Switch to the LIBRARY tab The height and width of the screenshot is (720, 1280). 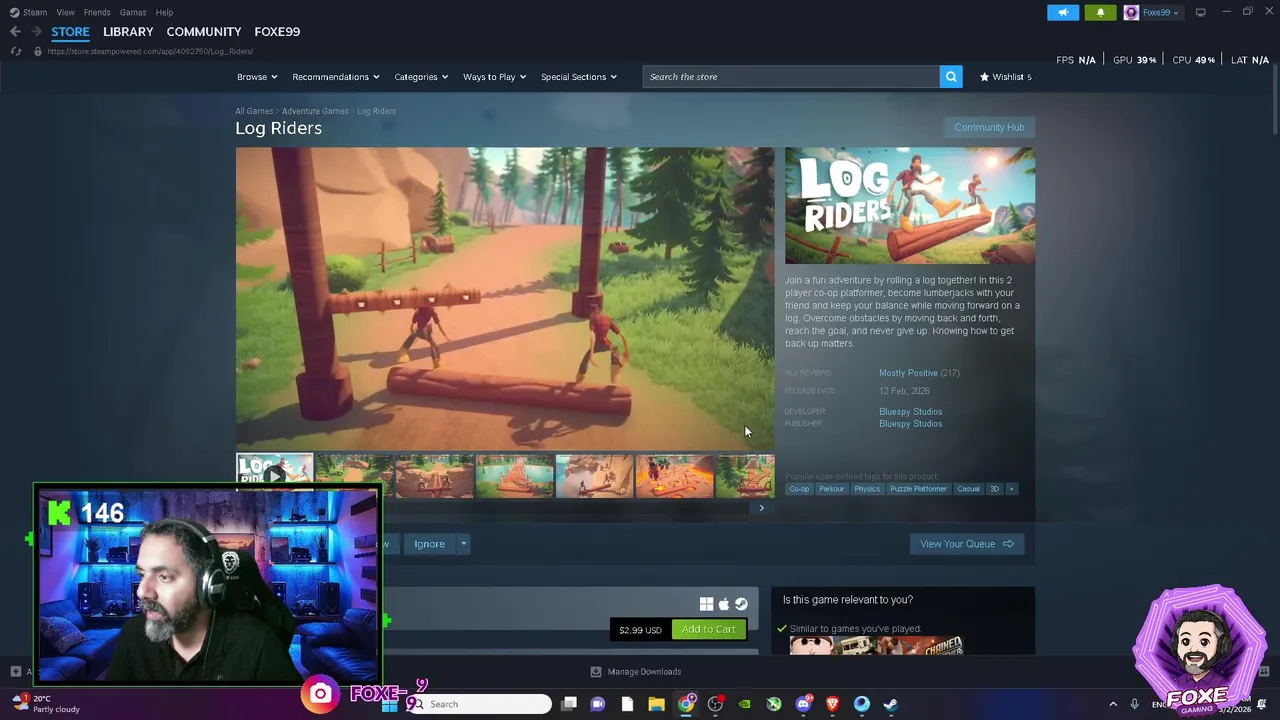(x=128, y=32)
